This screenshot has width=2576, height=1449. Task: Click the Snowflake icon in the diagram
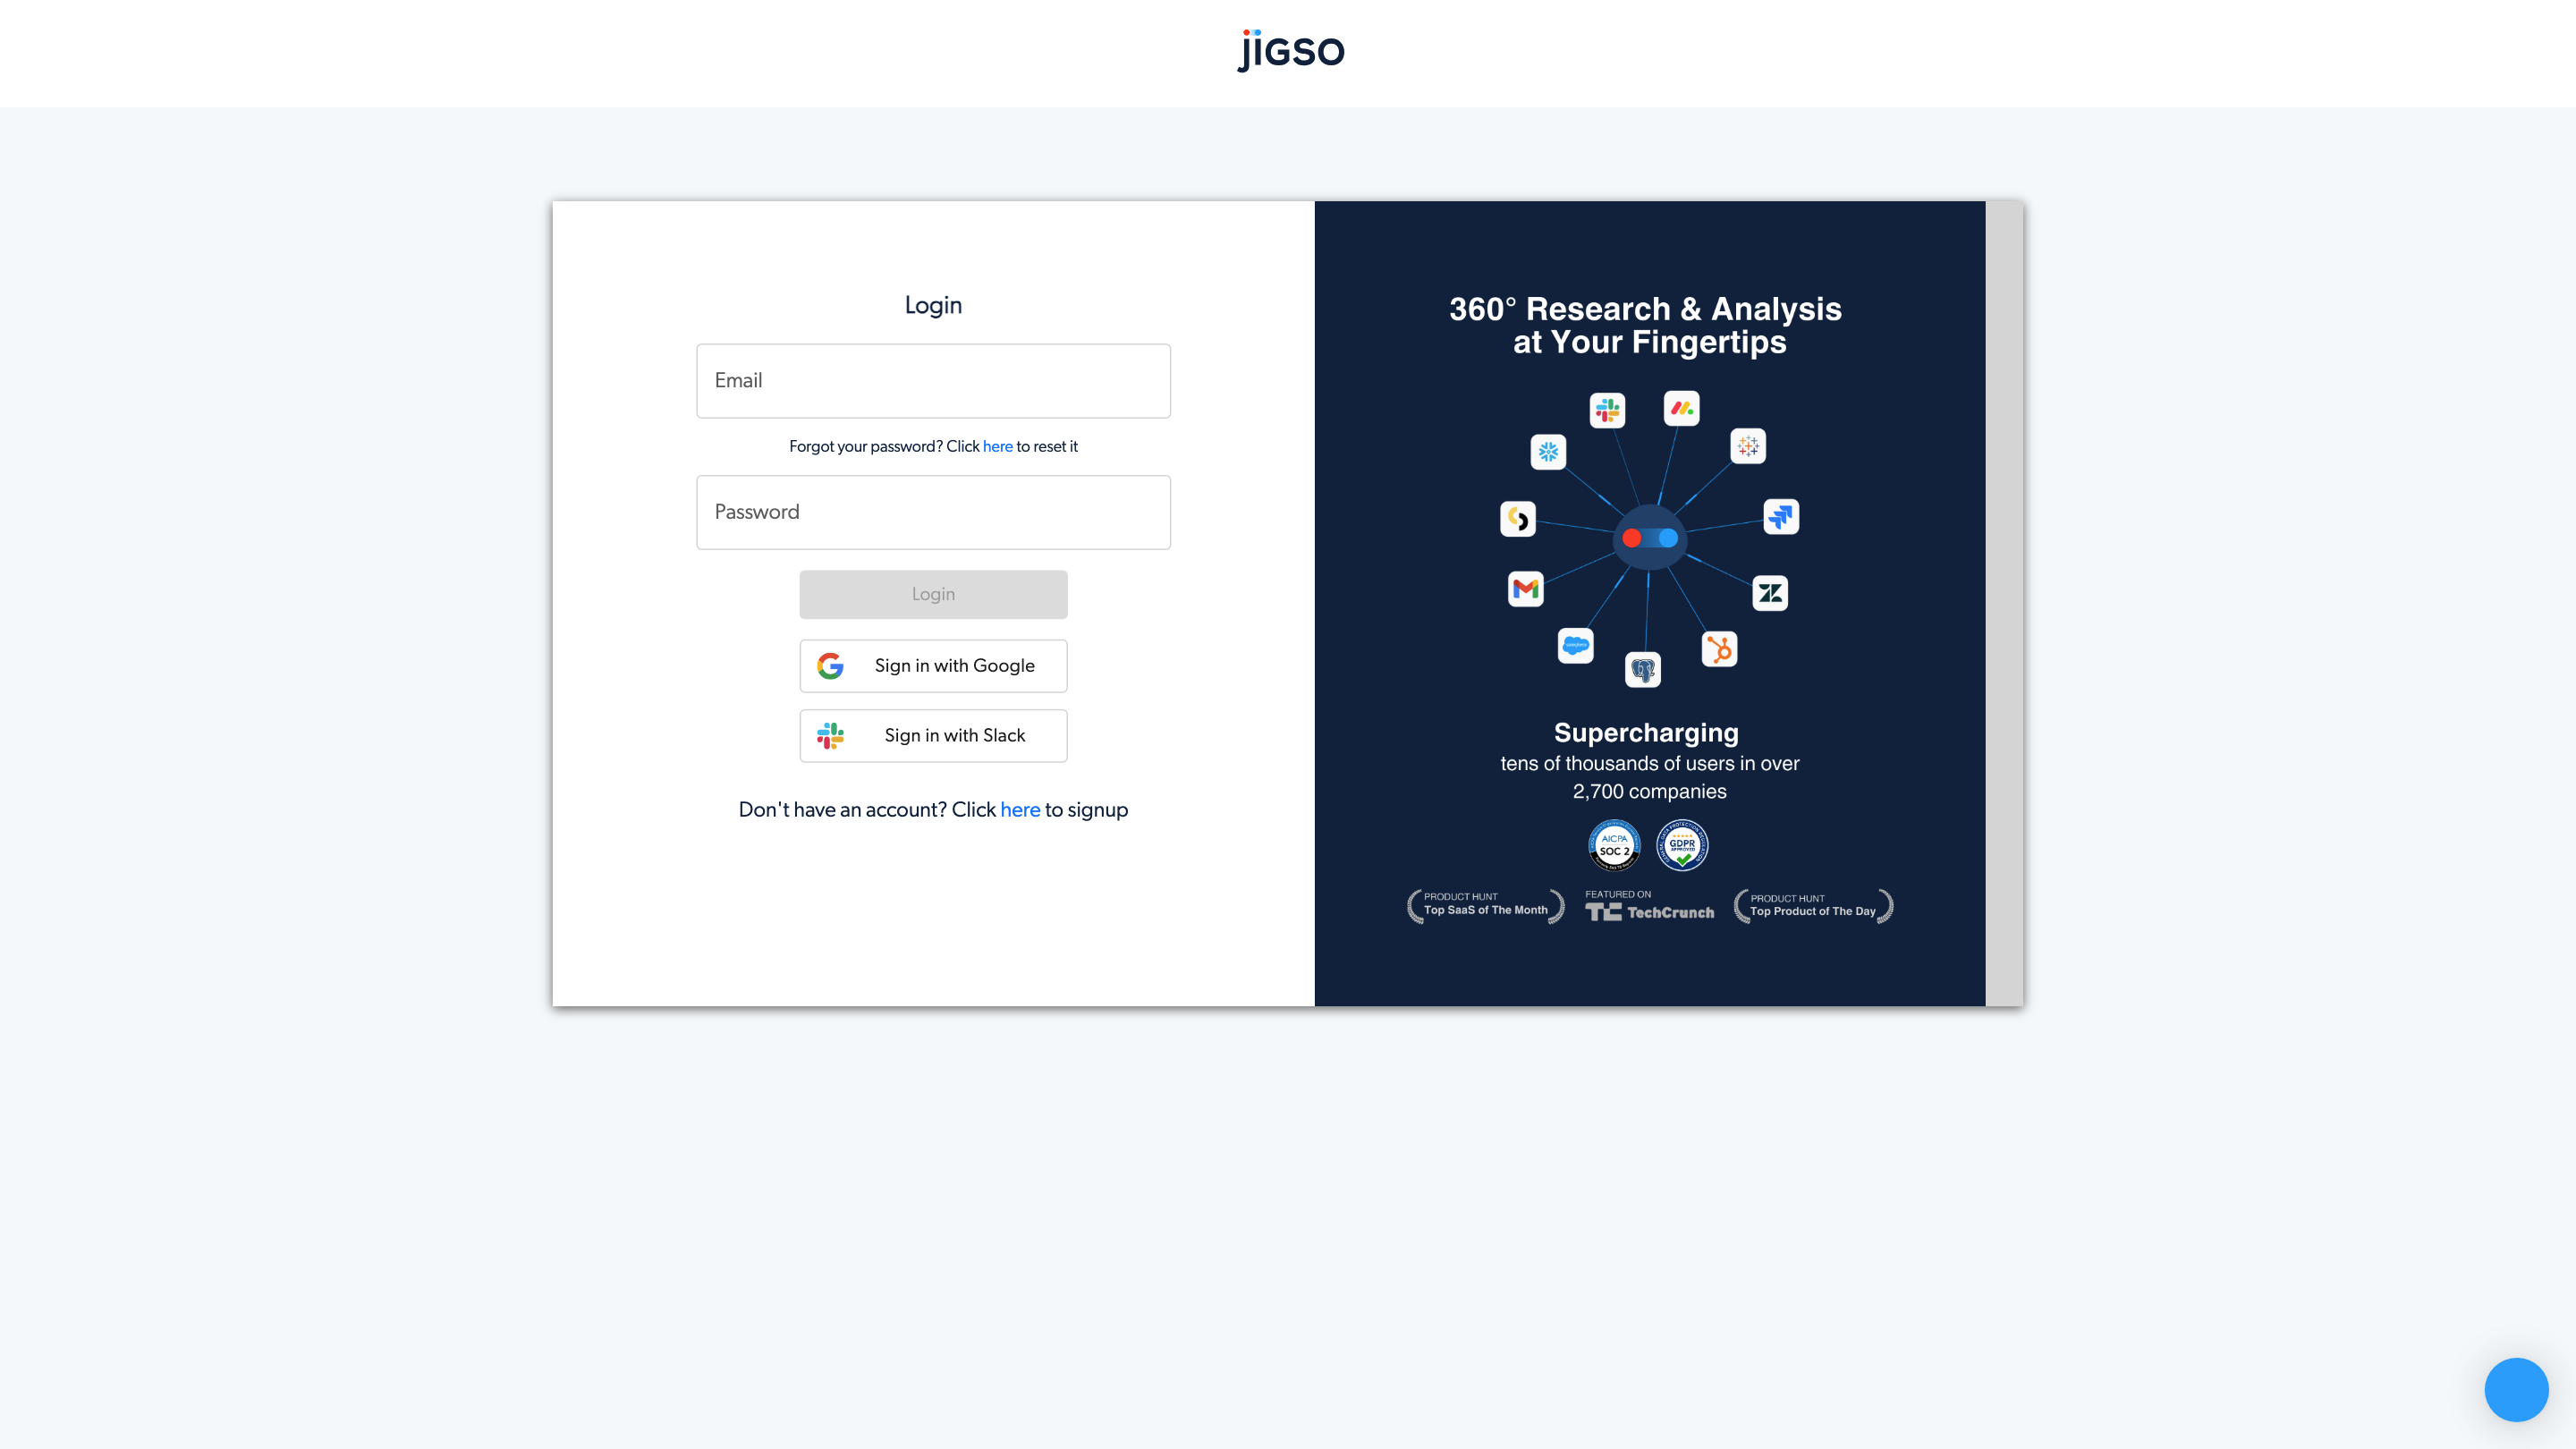click(1548, 452)
